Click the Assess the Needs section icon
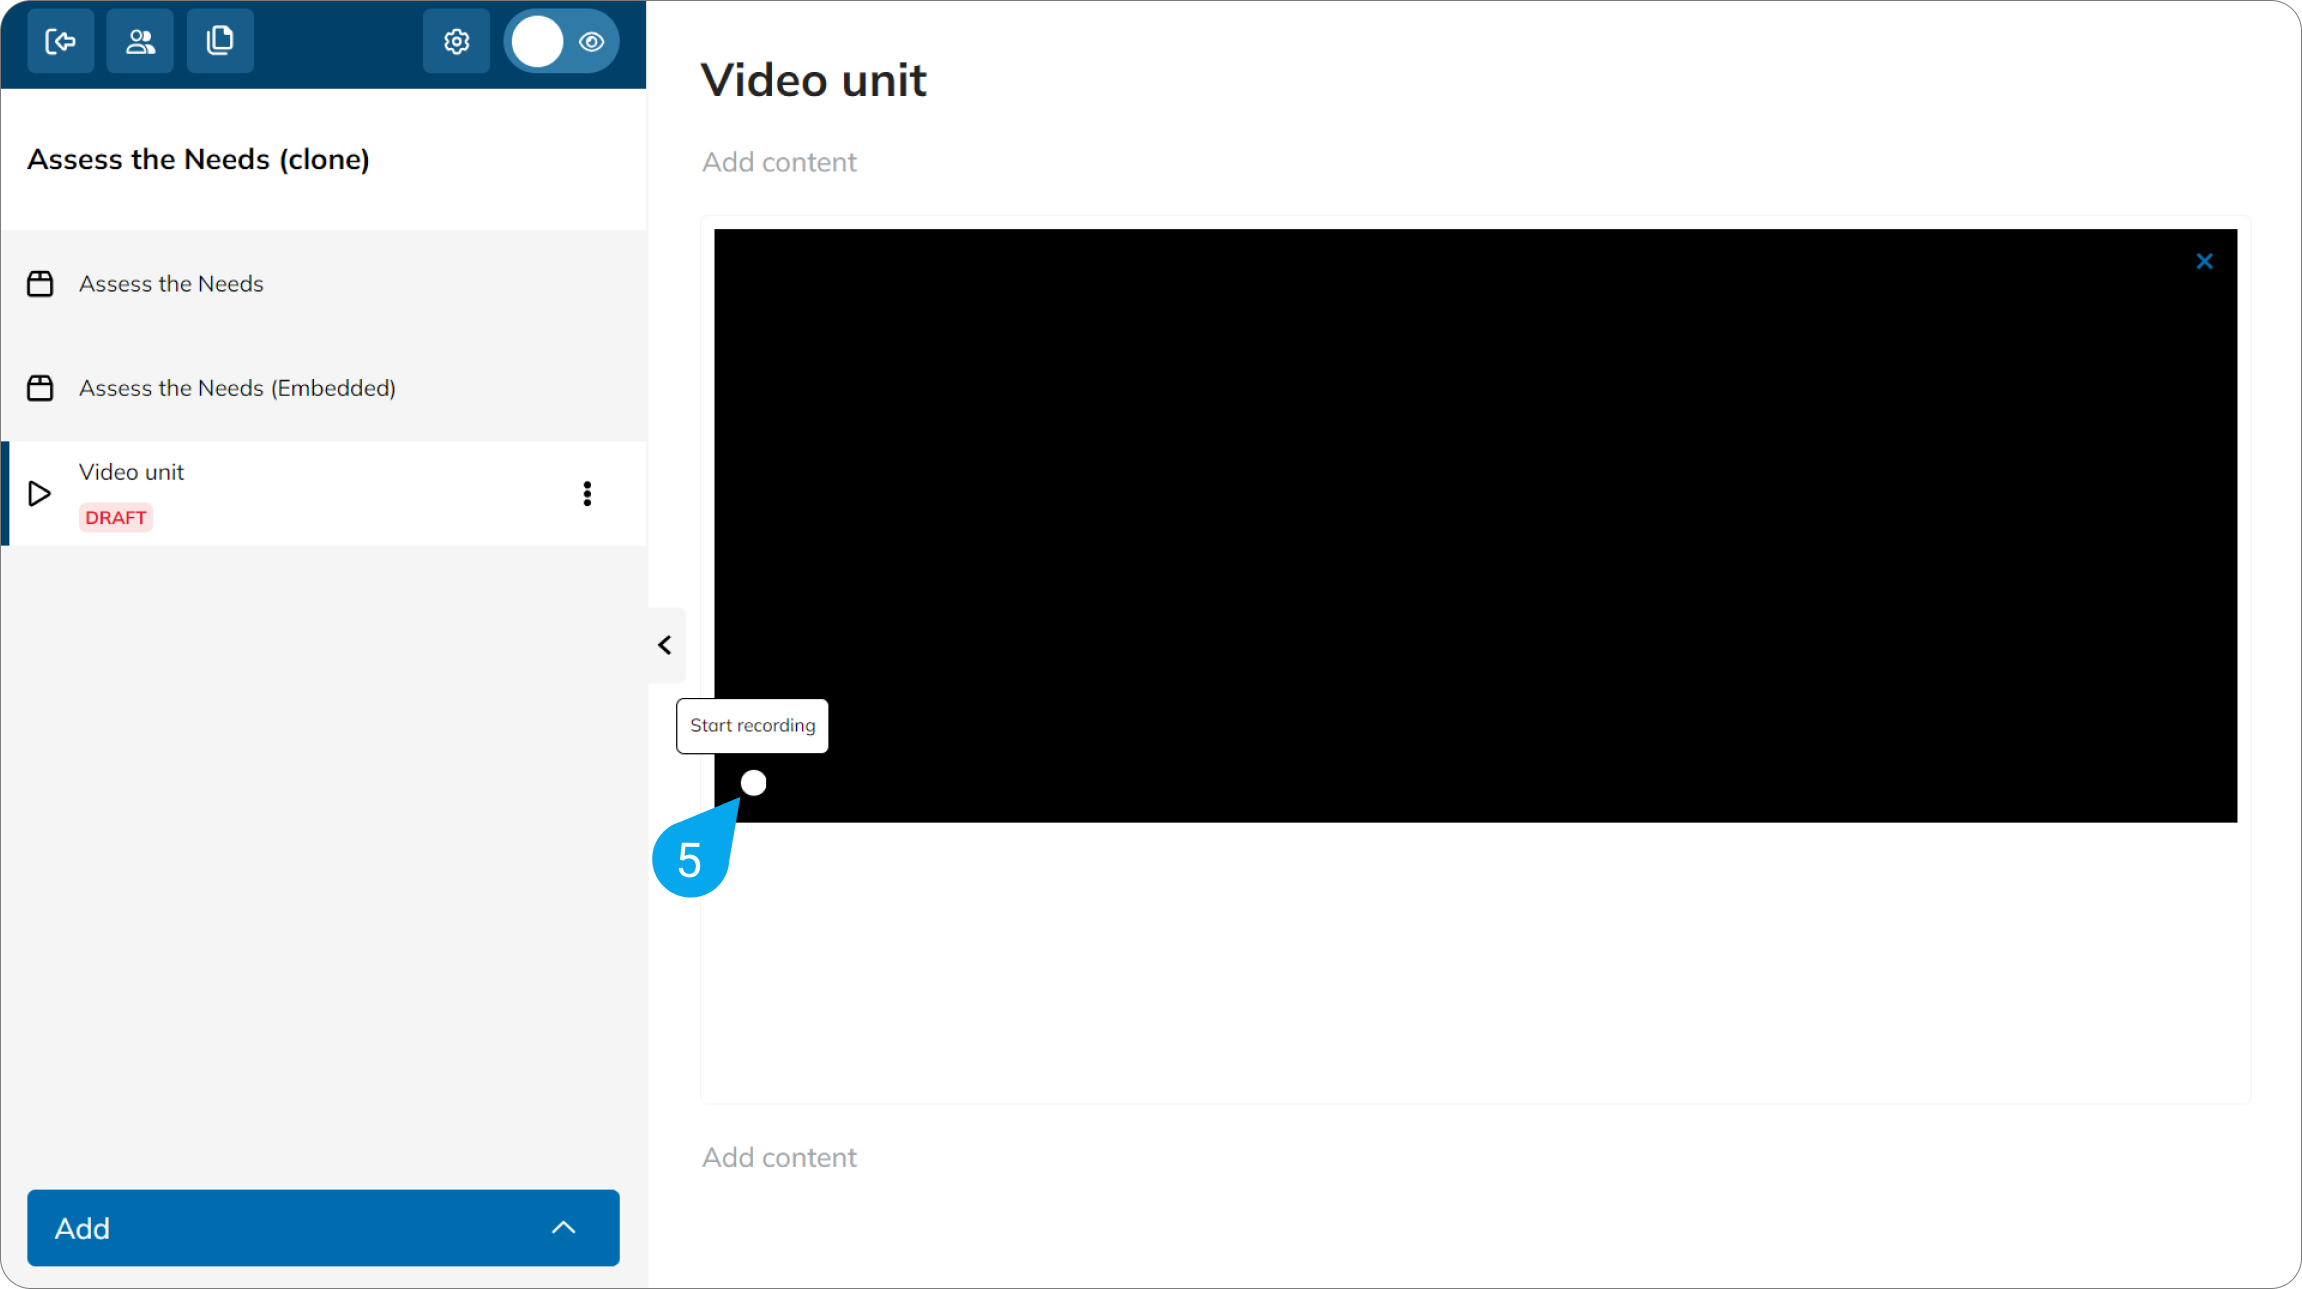 pos(40,284)
